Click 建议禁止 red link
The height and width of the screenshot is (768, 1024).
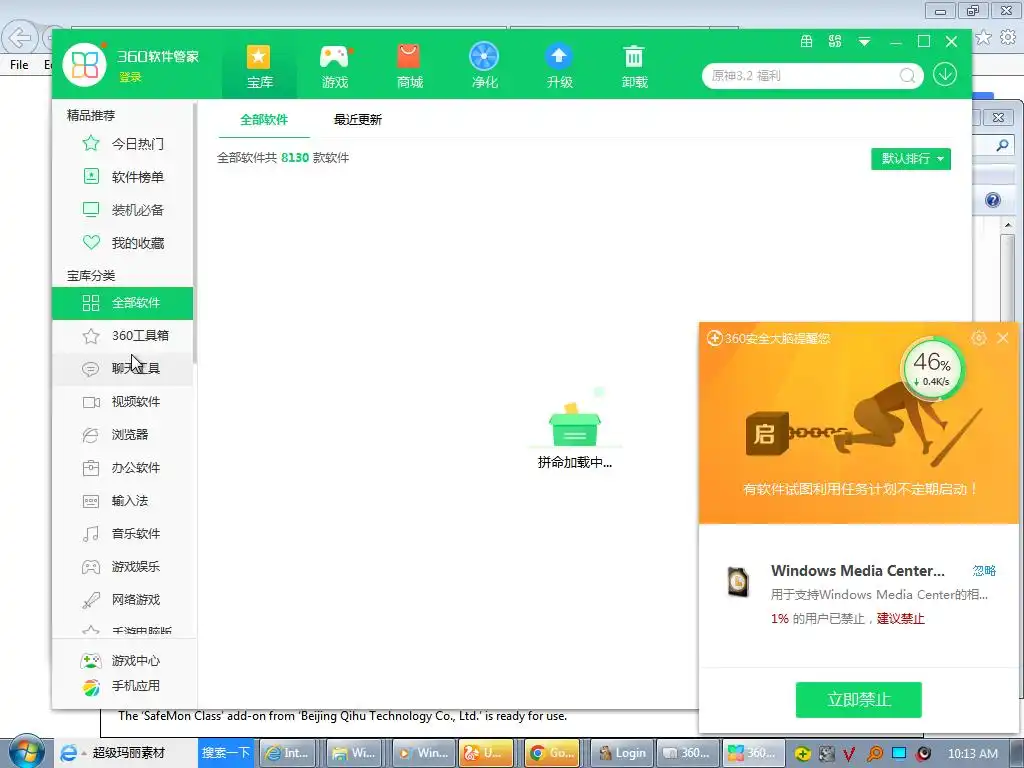(x=900, y=618)
